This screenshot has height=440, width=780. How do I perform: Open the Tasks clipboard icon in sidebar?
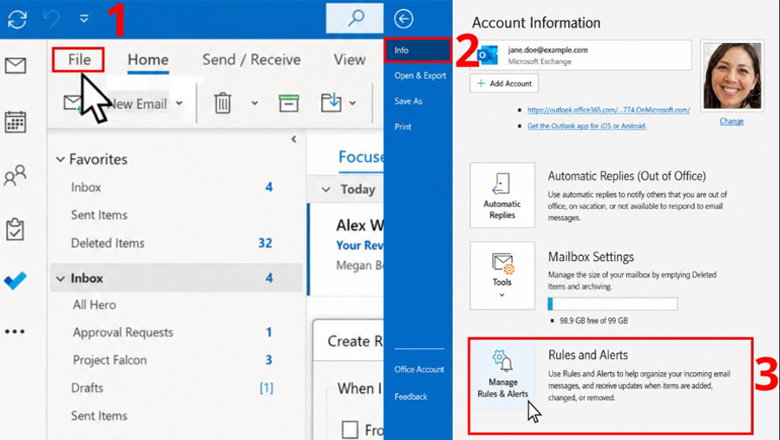(x=15, y=229)
